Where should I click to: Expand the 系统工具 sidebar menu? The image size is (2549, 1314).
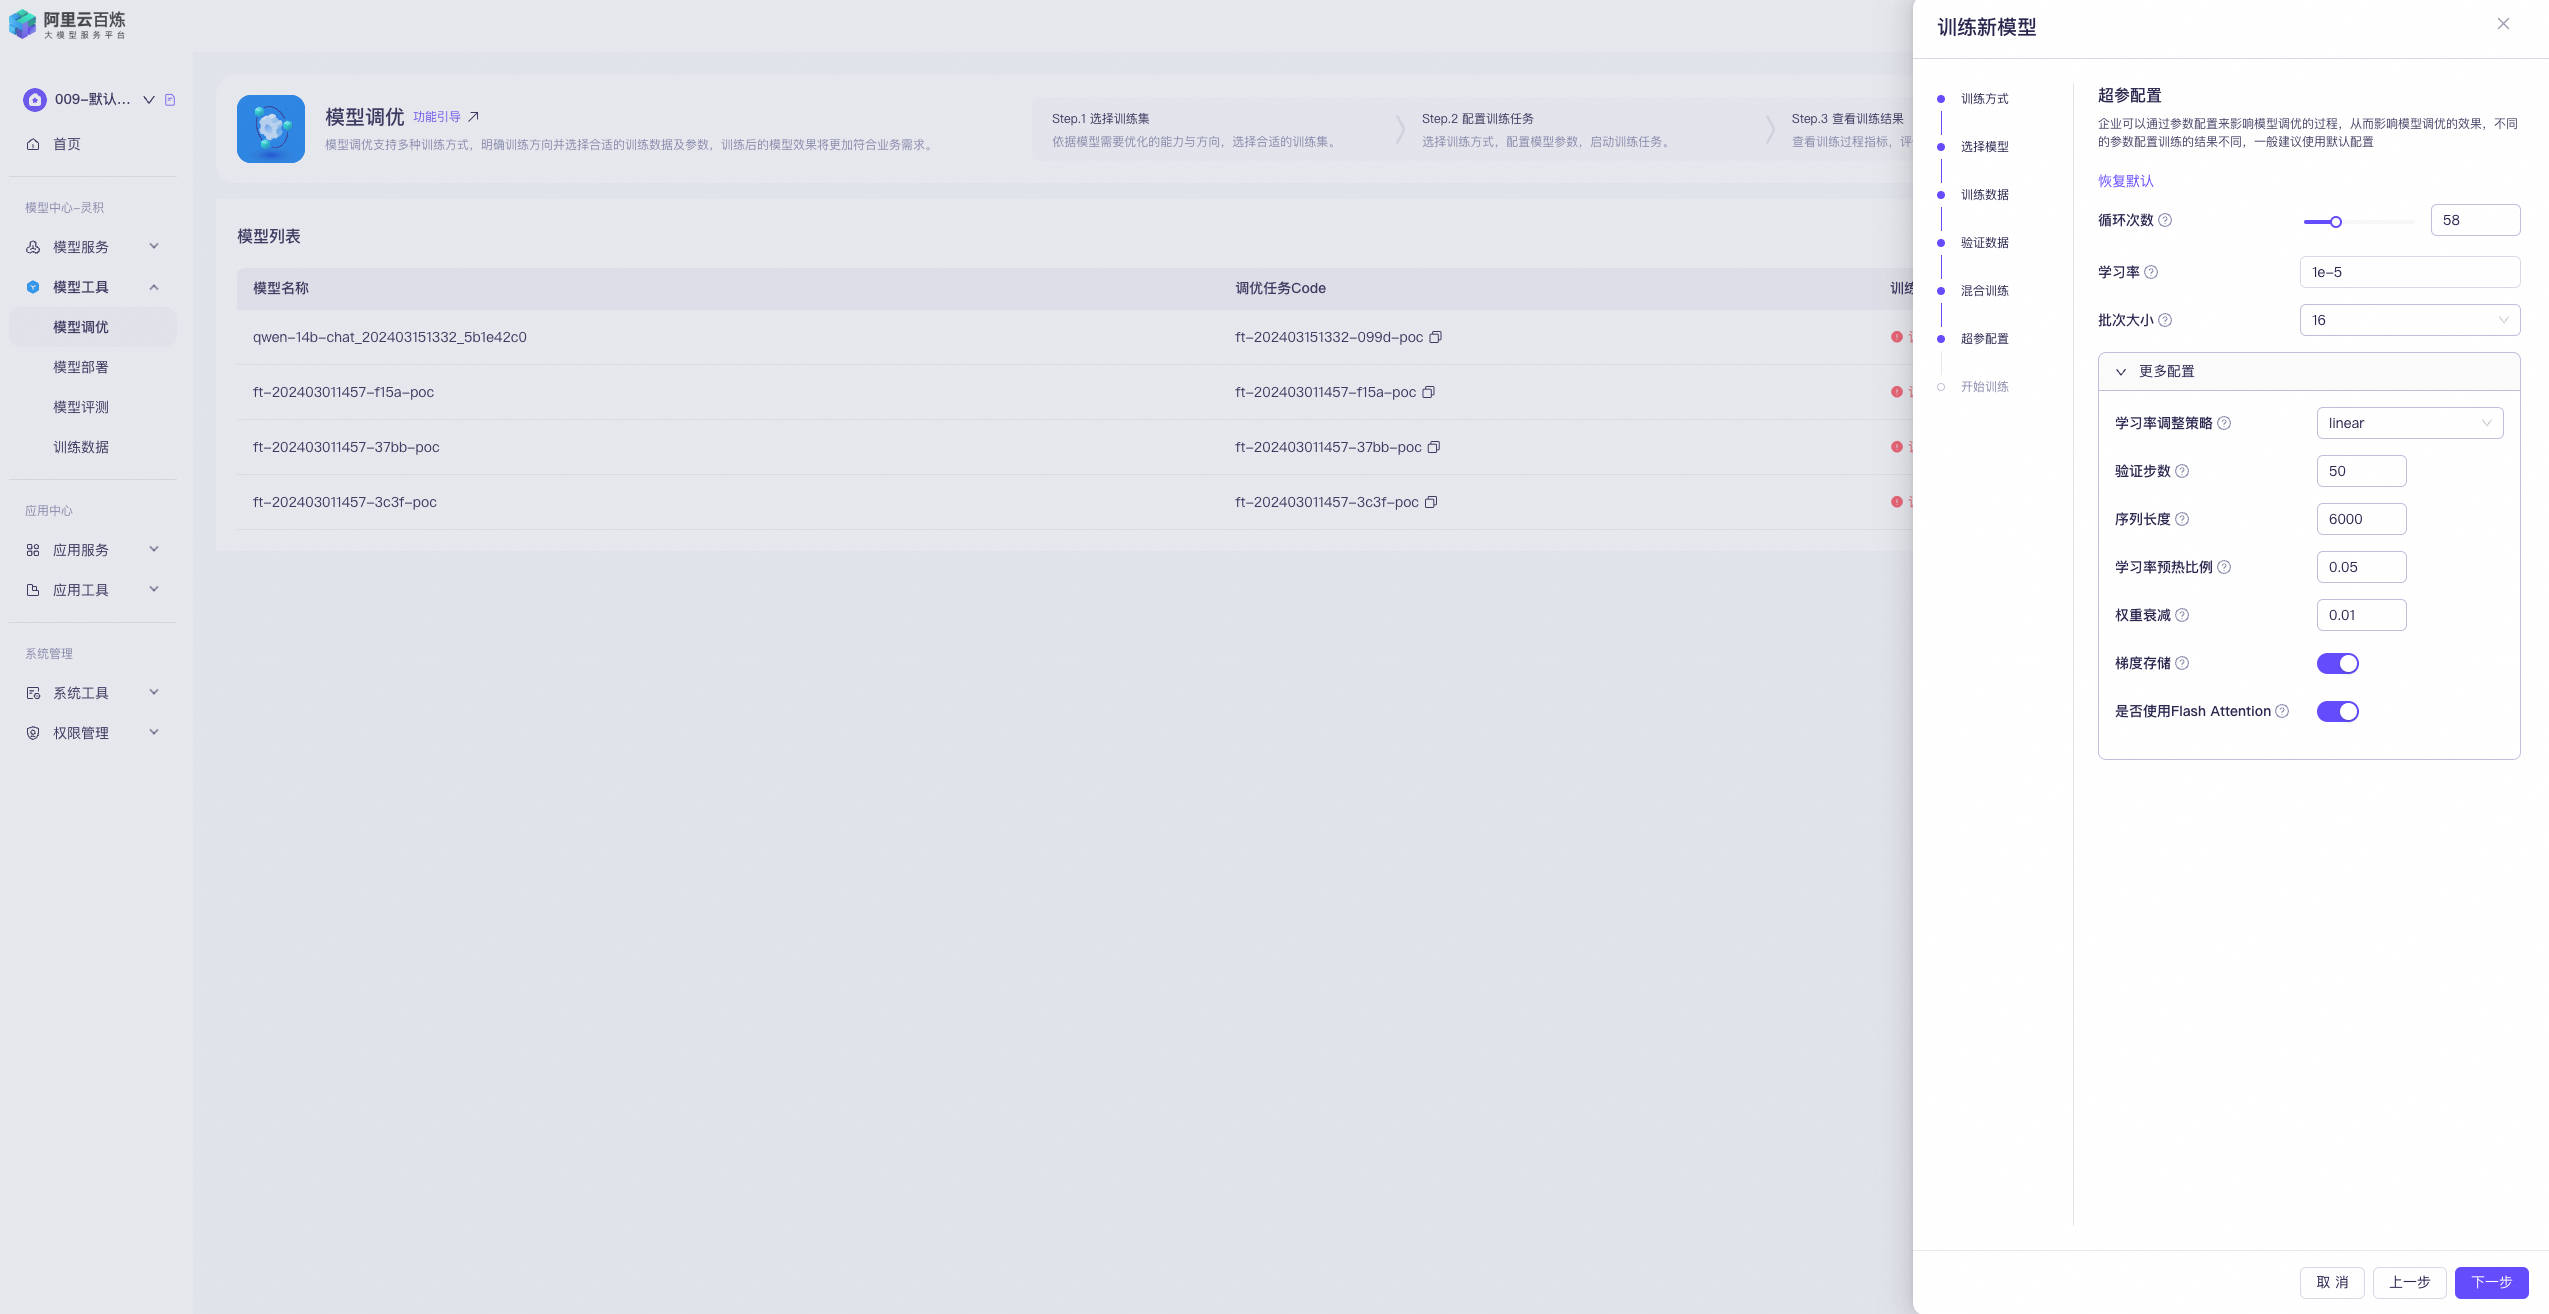click(154, 692)
